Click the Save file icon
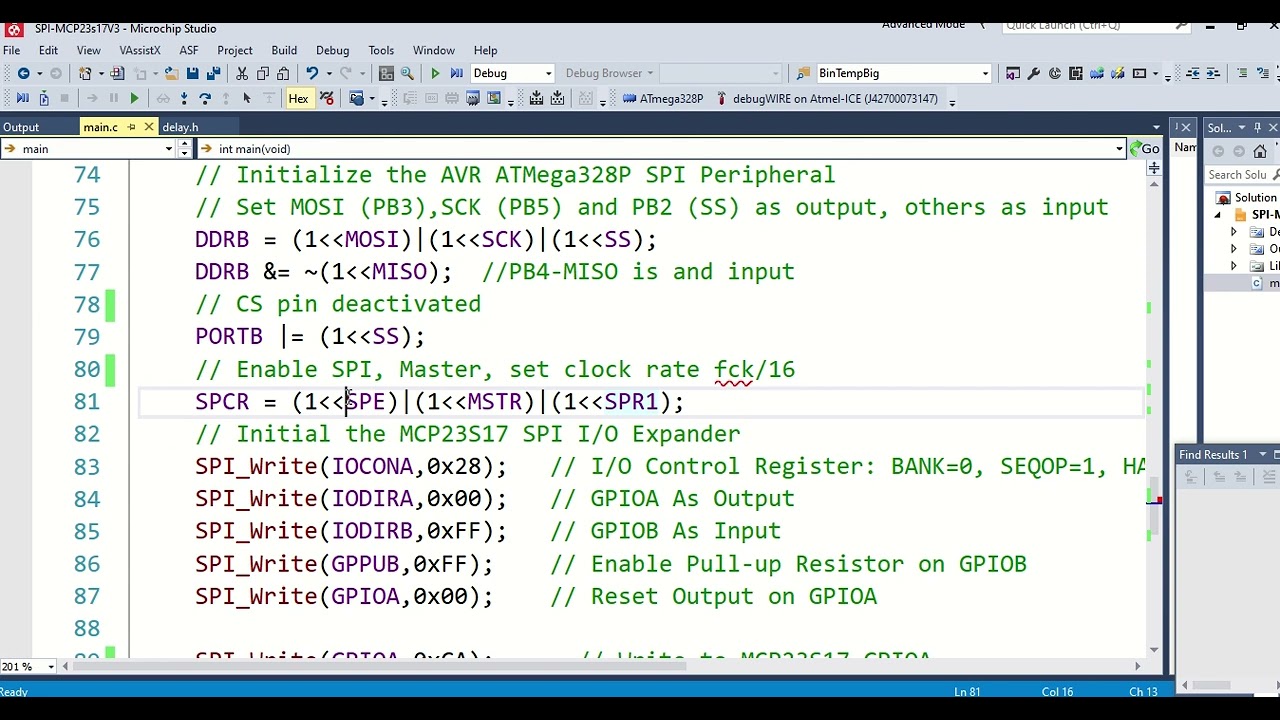Viewport: 1280px width, 720px height. (192, 73)
